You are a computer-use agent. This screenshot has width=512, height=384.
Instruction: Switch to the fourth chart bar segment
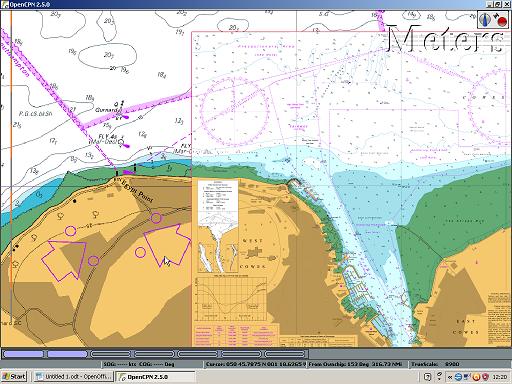coord(154,354)
